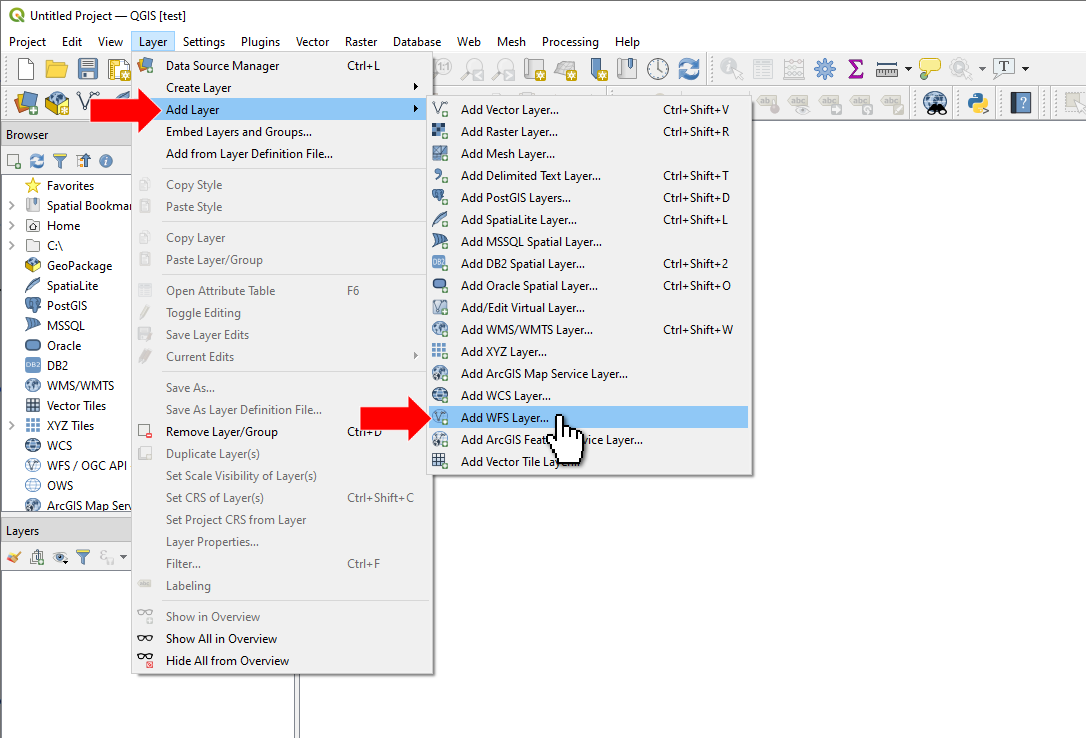Click the Zoom Last magnifier icon
Image resolution: width=1086 pixels, height=738 pixels.
coord(473,69)
